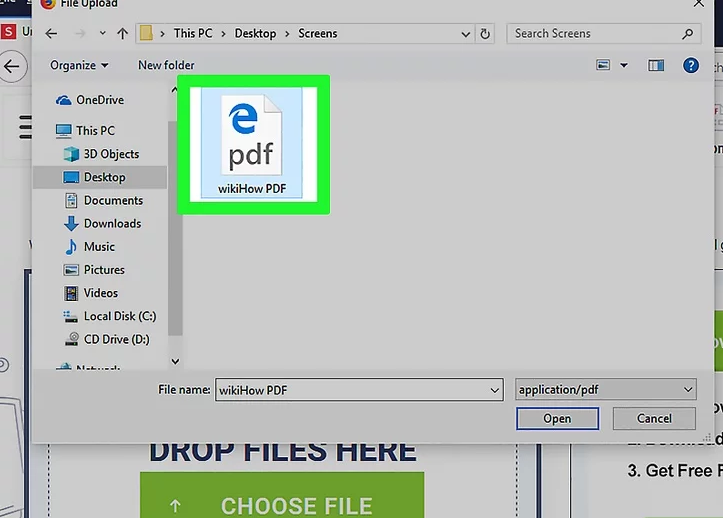723x518 pixels.
Task: Expand the address bar history dropdown
Action: coord(465,34)
